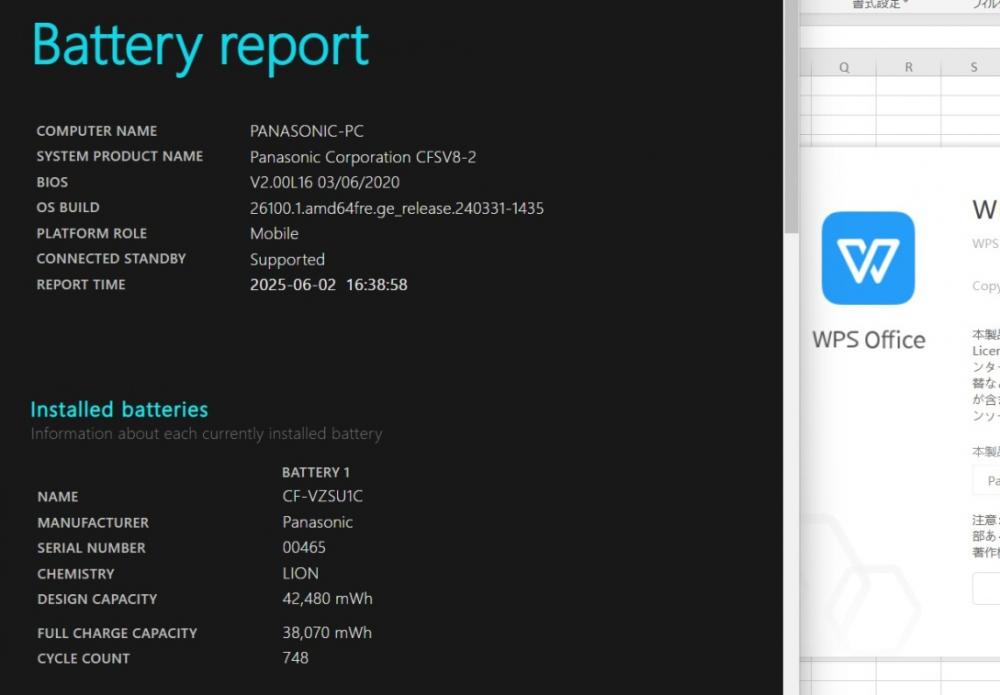Select the OS build value 26100.1.amd64fre
Viewport: 1000px width, 695px height.
(x=397, y=208)
